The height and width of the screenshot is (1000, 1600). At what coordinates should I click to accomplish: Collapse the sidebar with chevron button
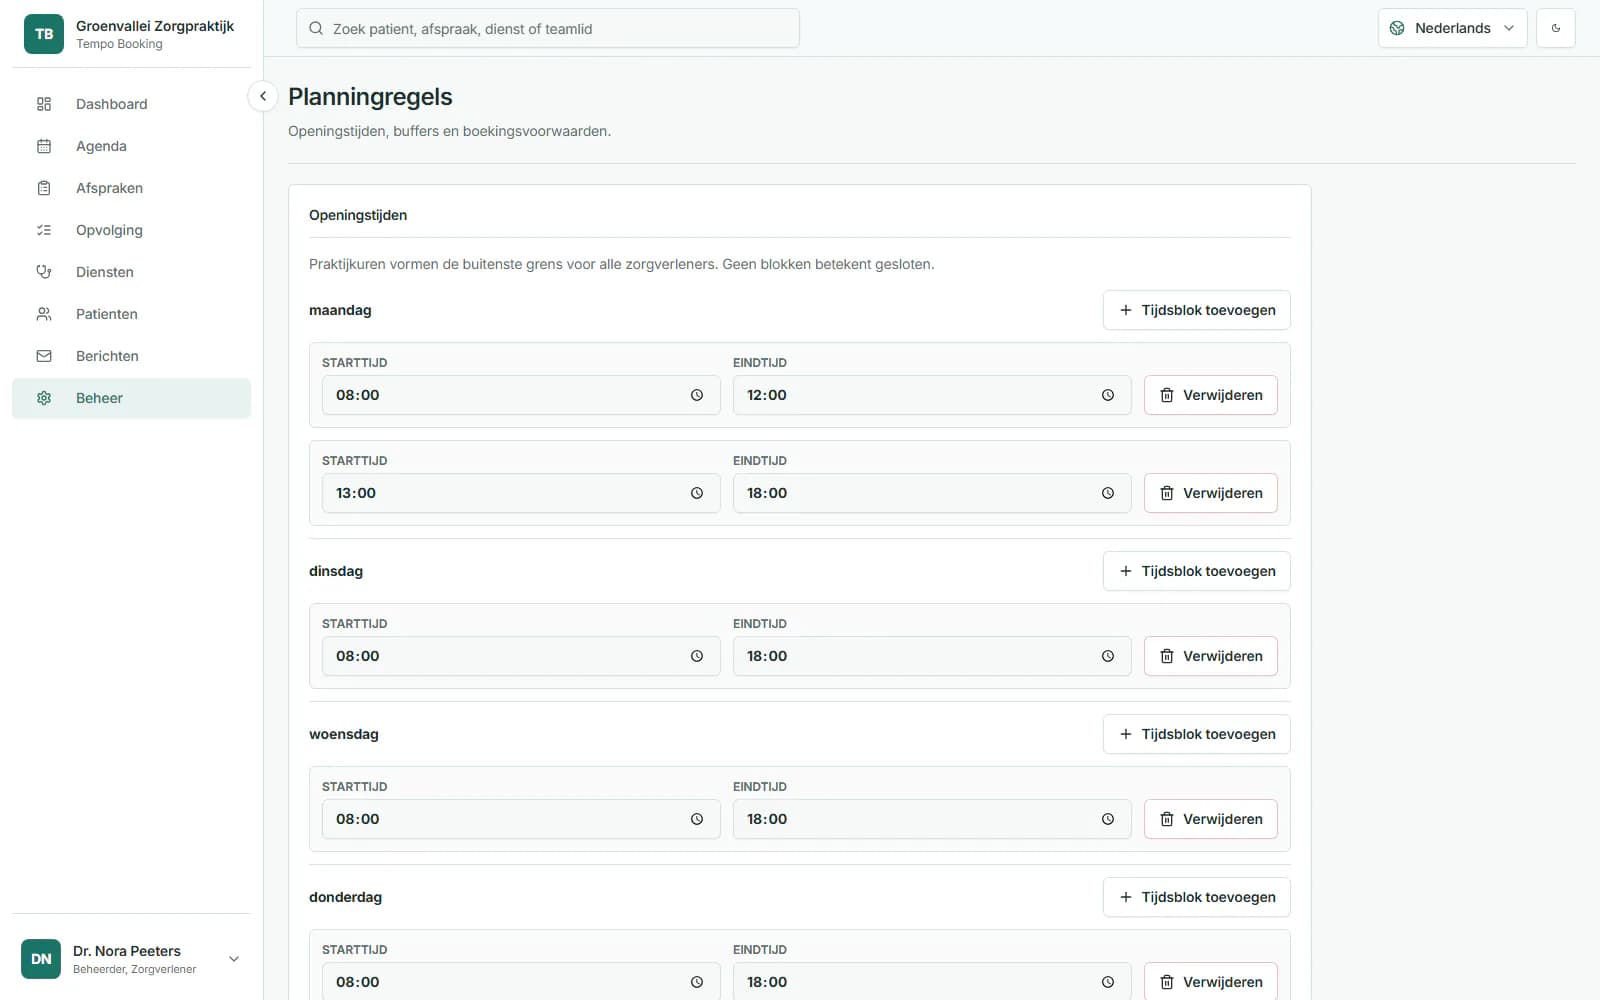tap(262, 96)
